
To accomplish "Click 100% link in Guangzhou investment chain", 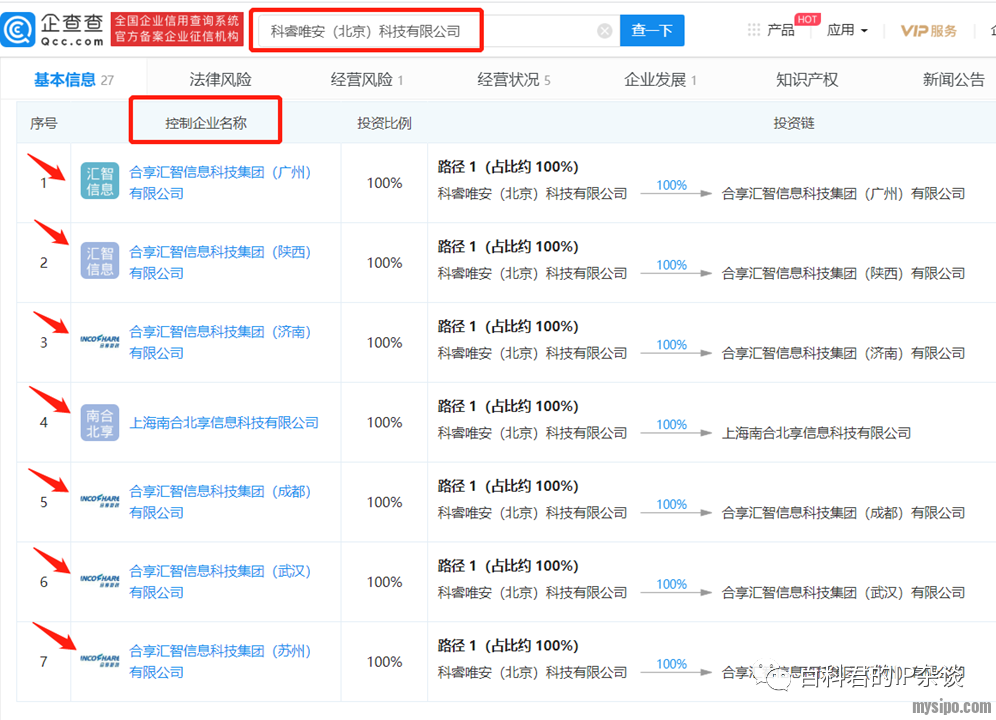I will click(x=671, y=185).
